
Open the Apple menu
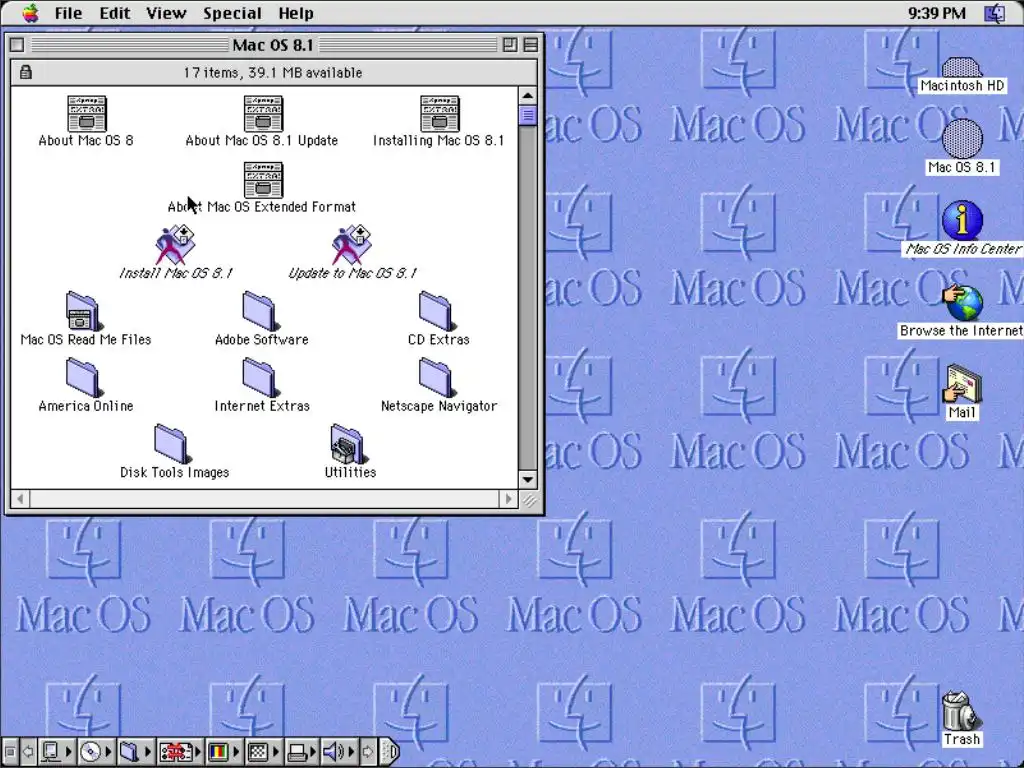point(30,13)
